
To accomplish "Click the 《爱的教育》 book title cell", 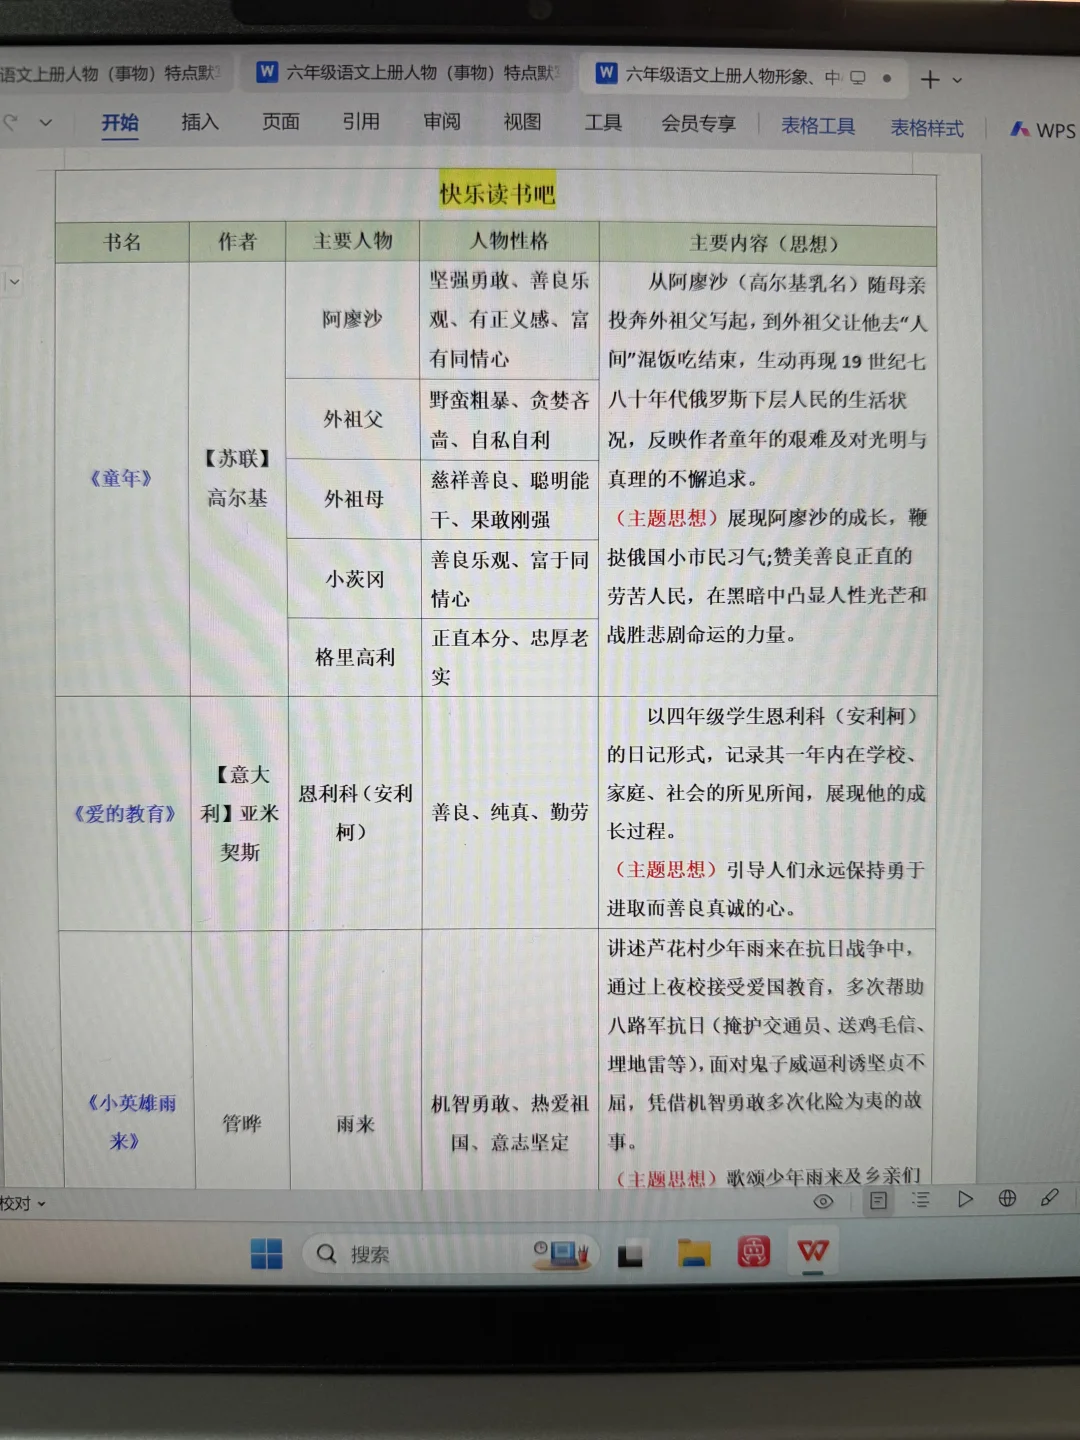I will [124, 813].
